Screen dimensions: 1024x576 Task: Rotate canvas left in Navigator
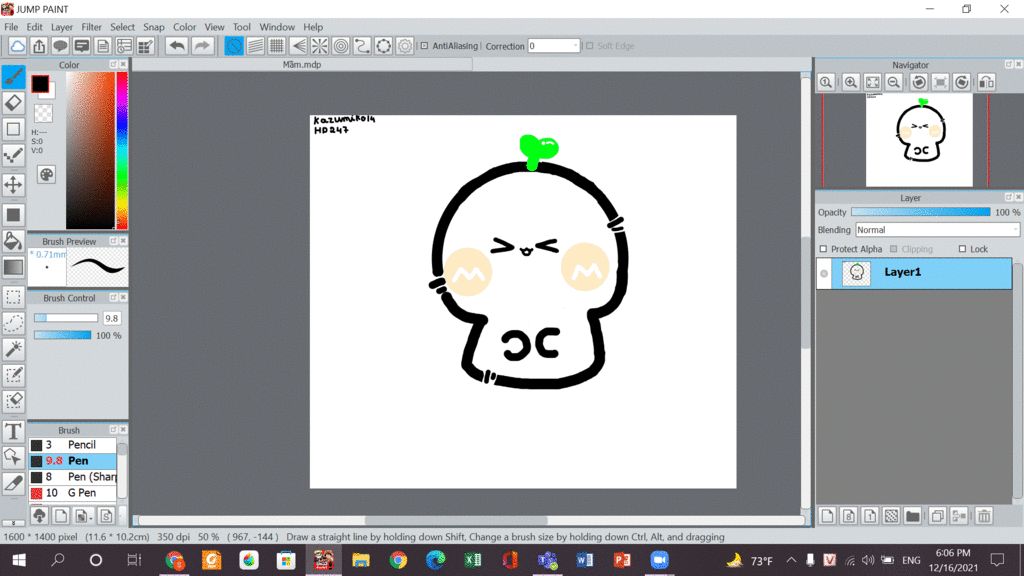pos(919,82)
